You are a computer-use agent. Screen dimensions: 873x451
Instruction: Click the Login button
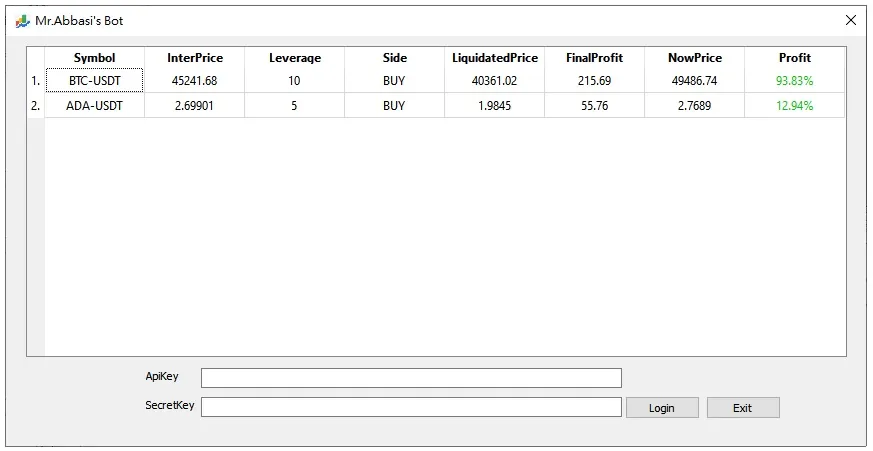(x=661, y=408)
